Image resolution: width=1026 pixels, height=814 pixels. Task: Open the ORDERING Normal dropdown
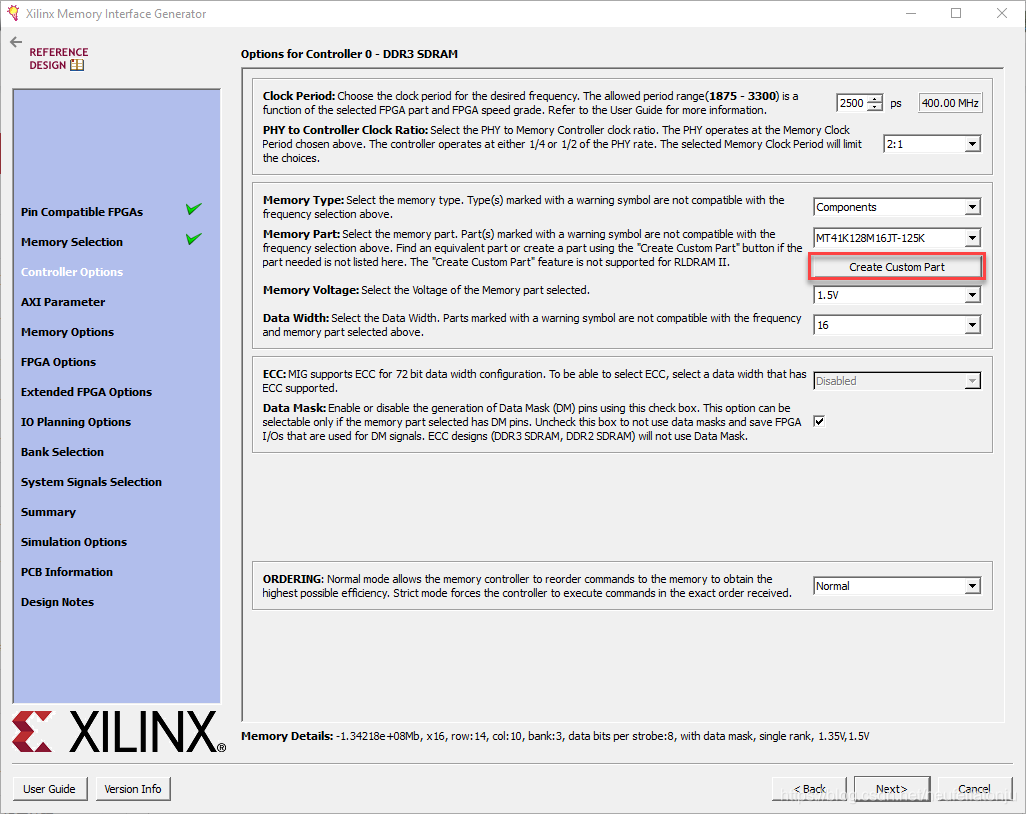tap(897, 586)
